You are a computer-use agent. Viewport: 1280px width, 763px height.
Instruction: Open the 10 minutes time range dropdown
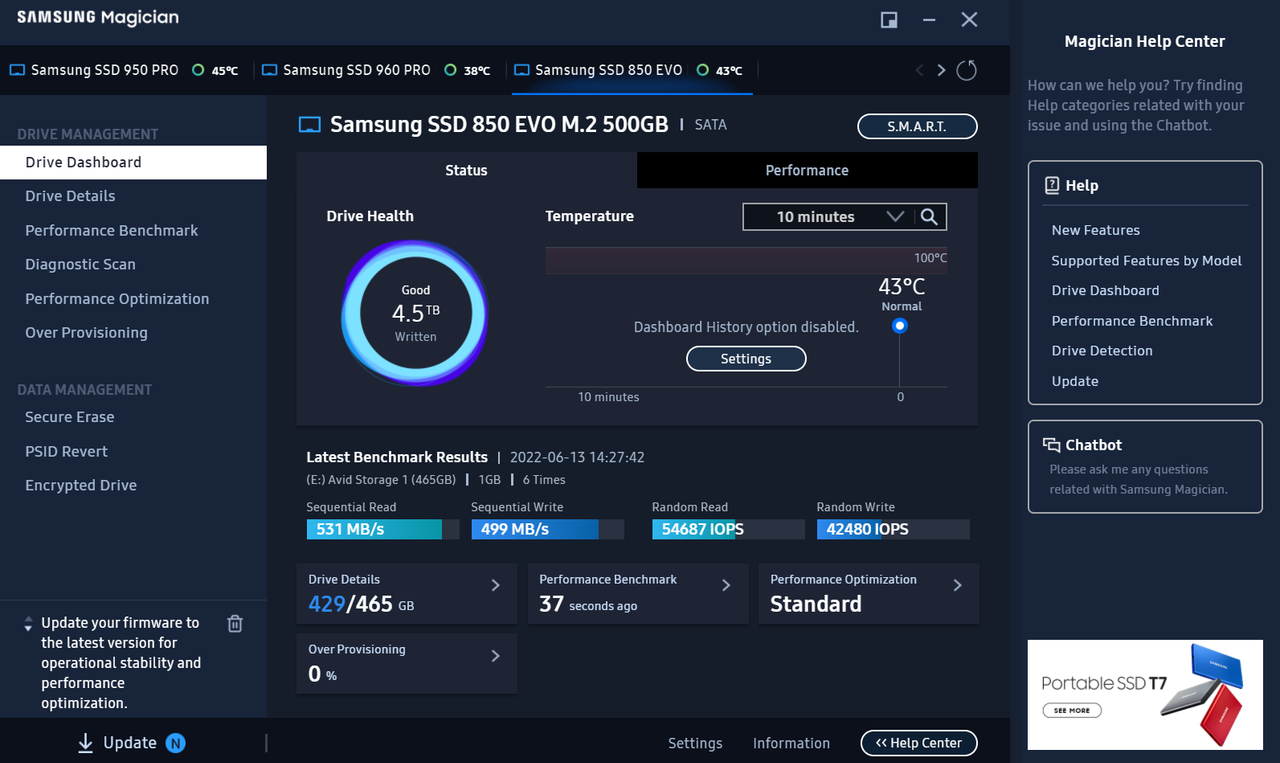(x=845, y=216)
